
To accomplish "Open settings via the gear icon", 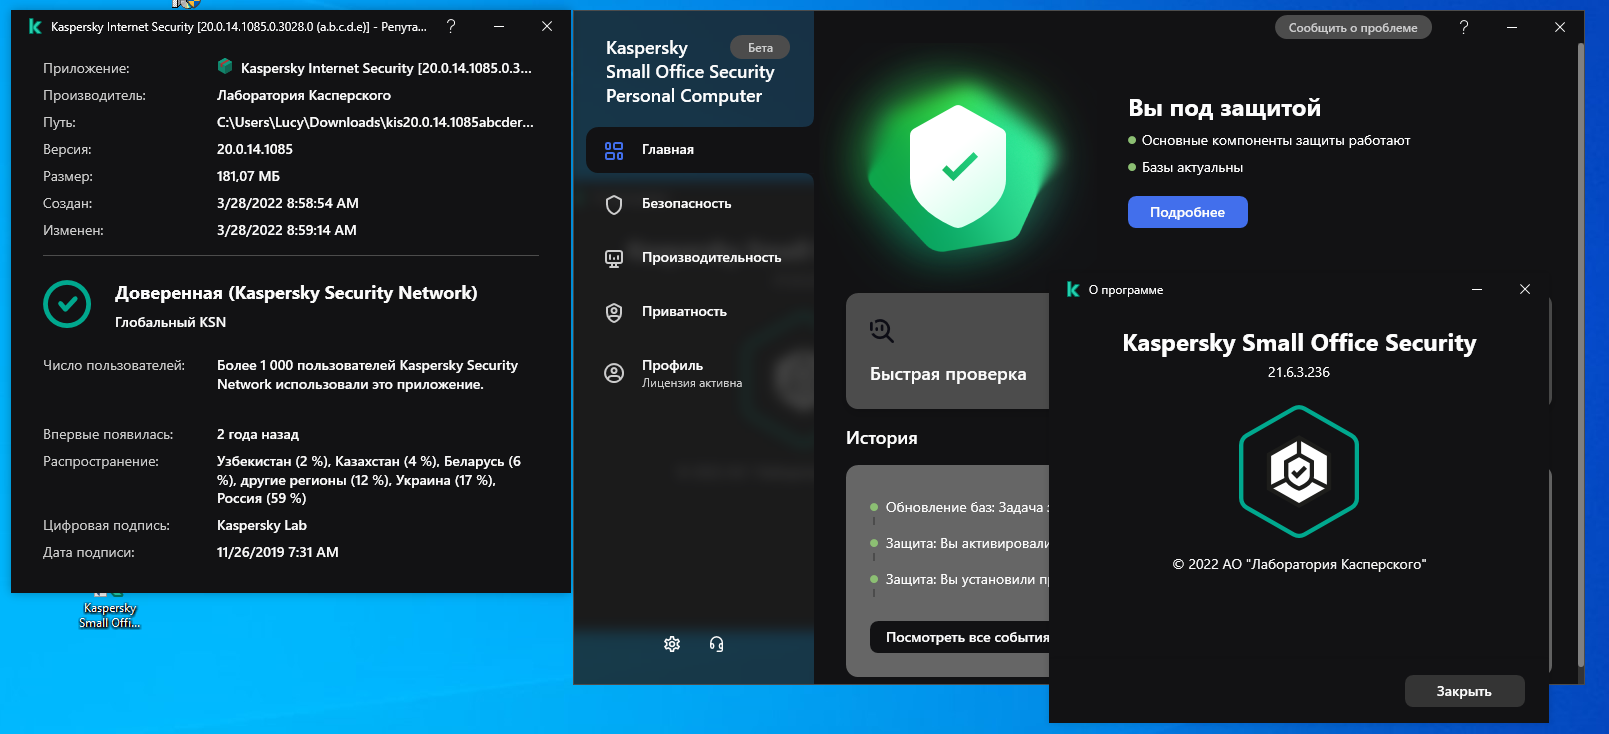I will pos(672,644).
